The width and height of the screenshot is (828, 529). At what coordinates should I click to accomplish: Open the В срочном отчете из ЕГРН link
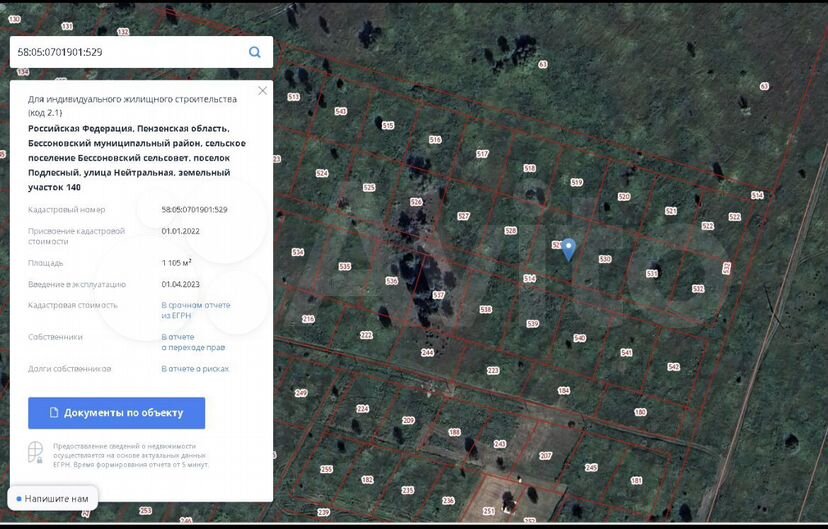(196, 310)
